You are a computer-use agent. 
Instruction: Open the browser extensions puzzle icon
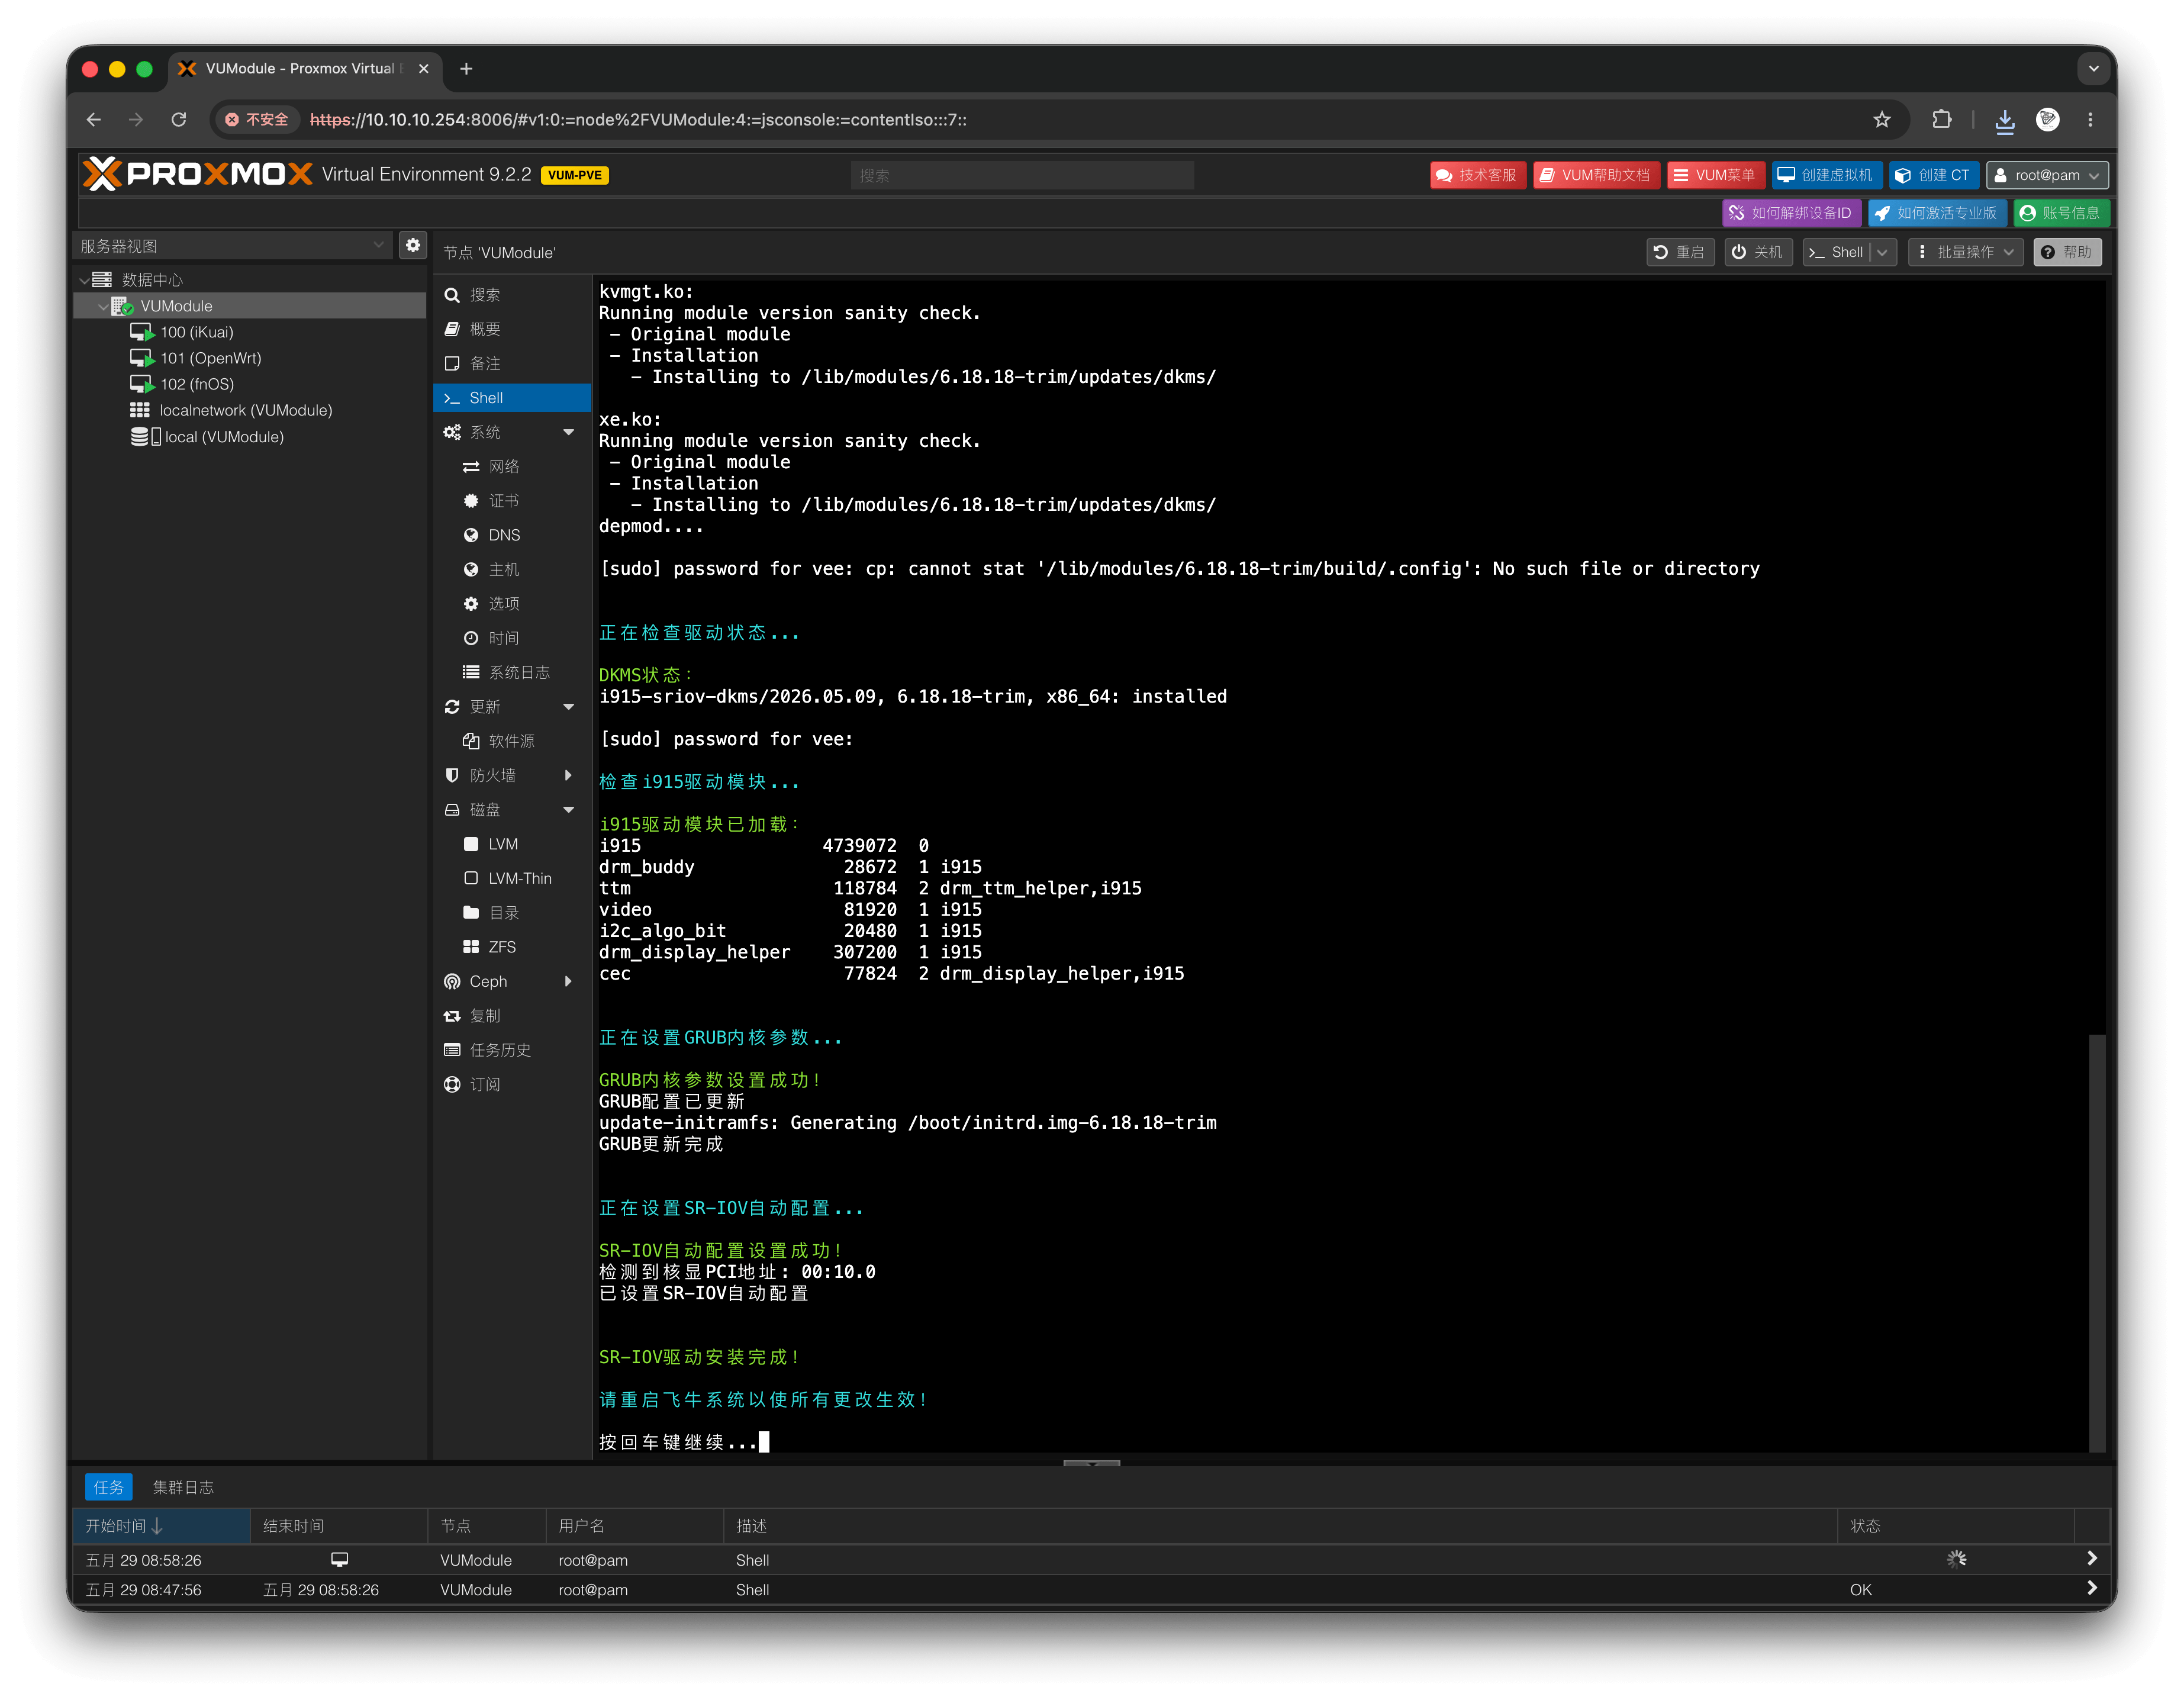[x=1941, y=120]
